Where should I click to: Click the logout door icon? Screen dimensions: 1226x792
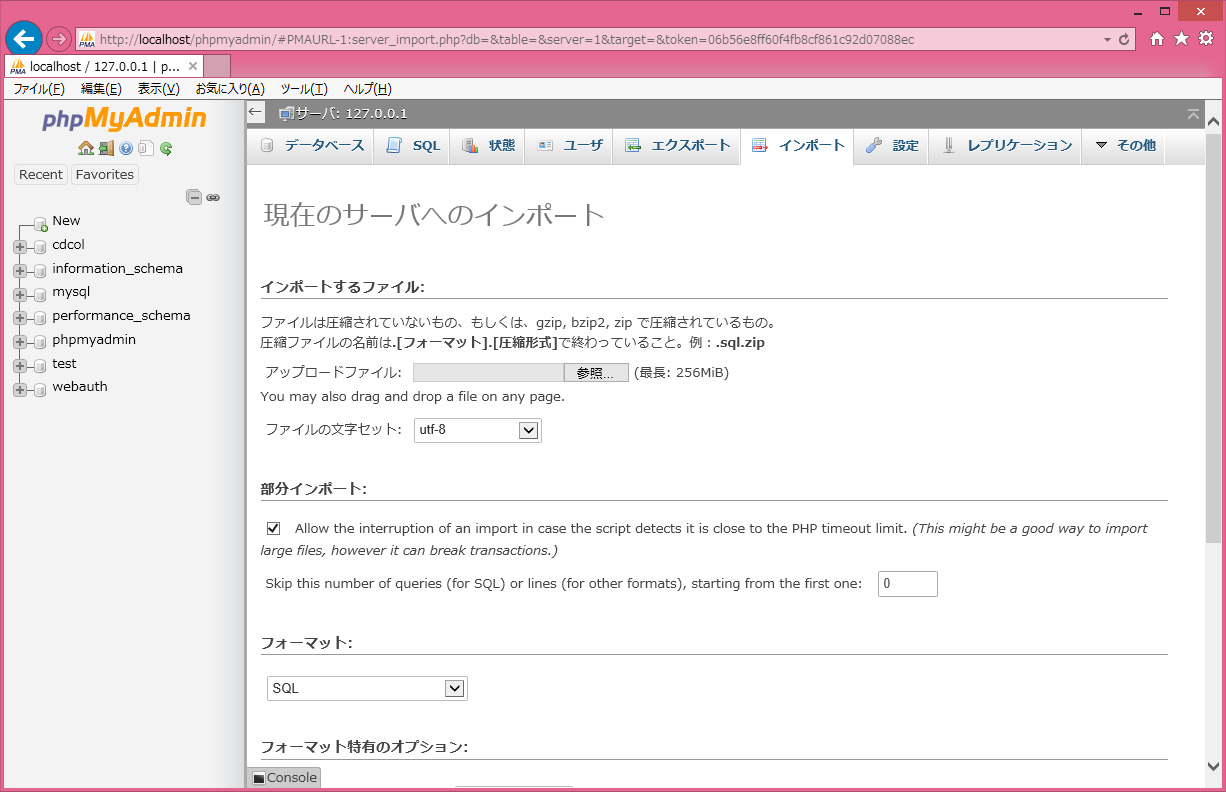point(105,148)
